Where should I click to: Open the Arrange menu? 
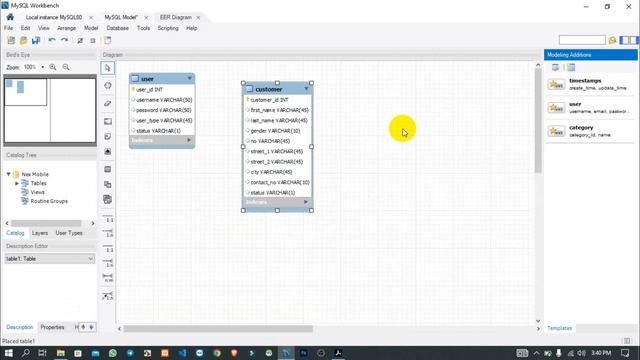[x=67, y=28]
